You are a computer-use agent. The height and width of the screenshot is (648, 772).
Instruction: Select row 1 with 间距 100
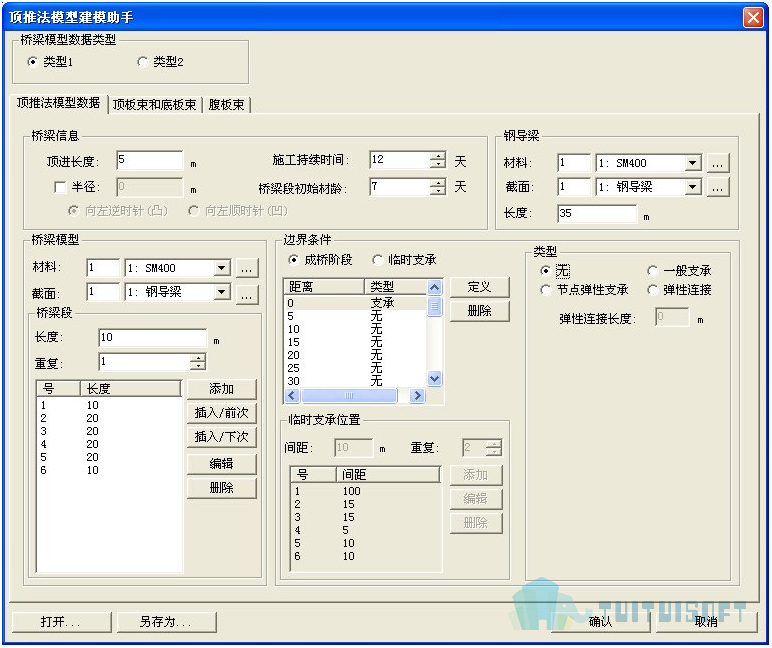click(366, 491)
